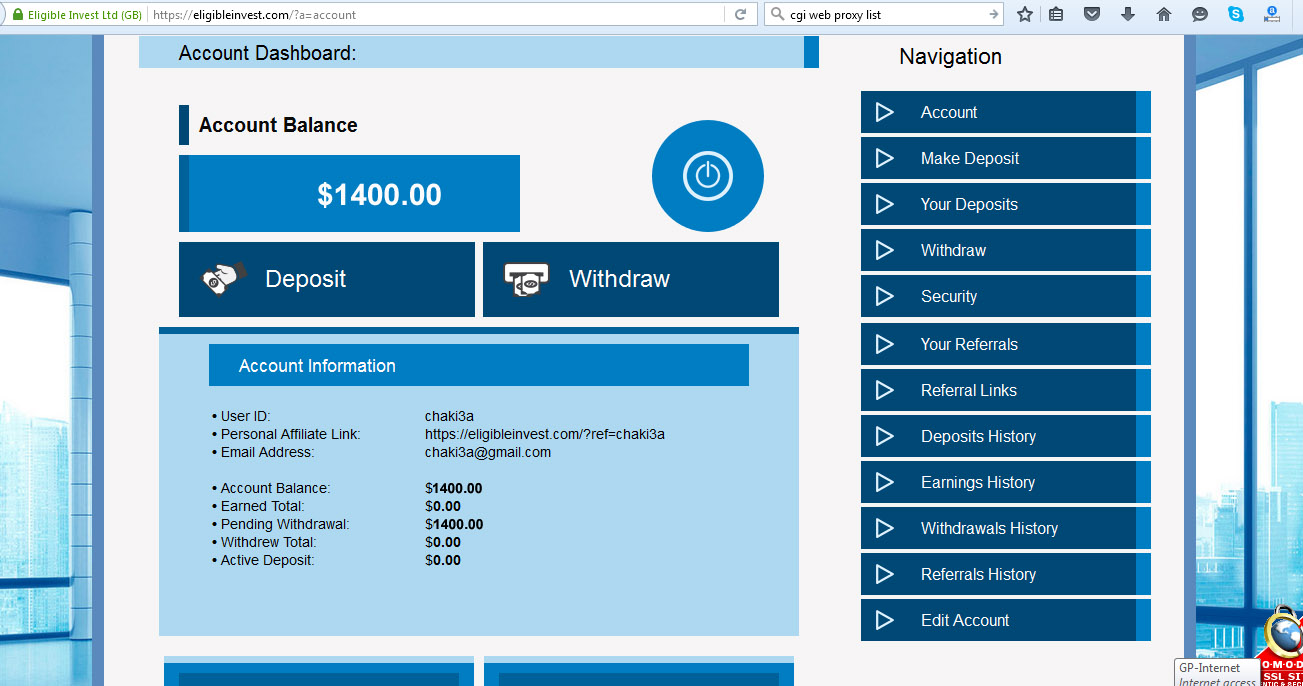The image size is (1303, 686).
Task: Bookmark this page with the star icon
Action: pos(1024,15)
